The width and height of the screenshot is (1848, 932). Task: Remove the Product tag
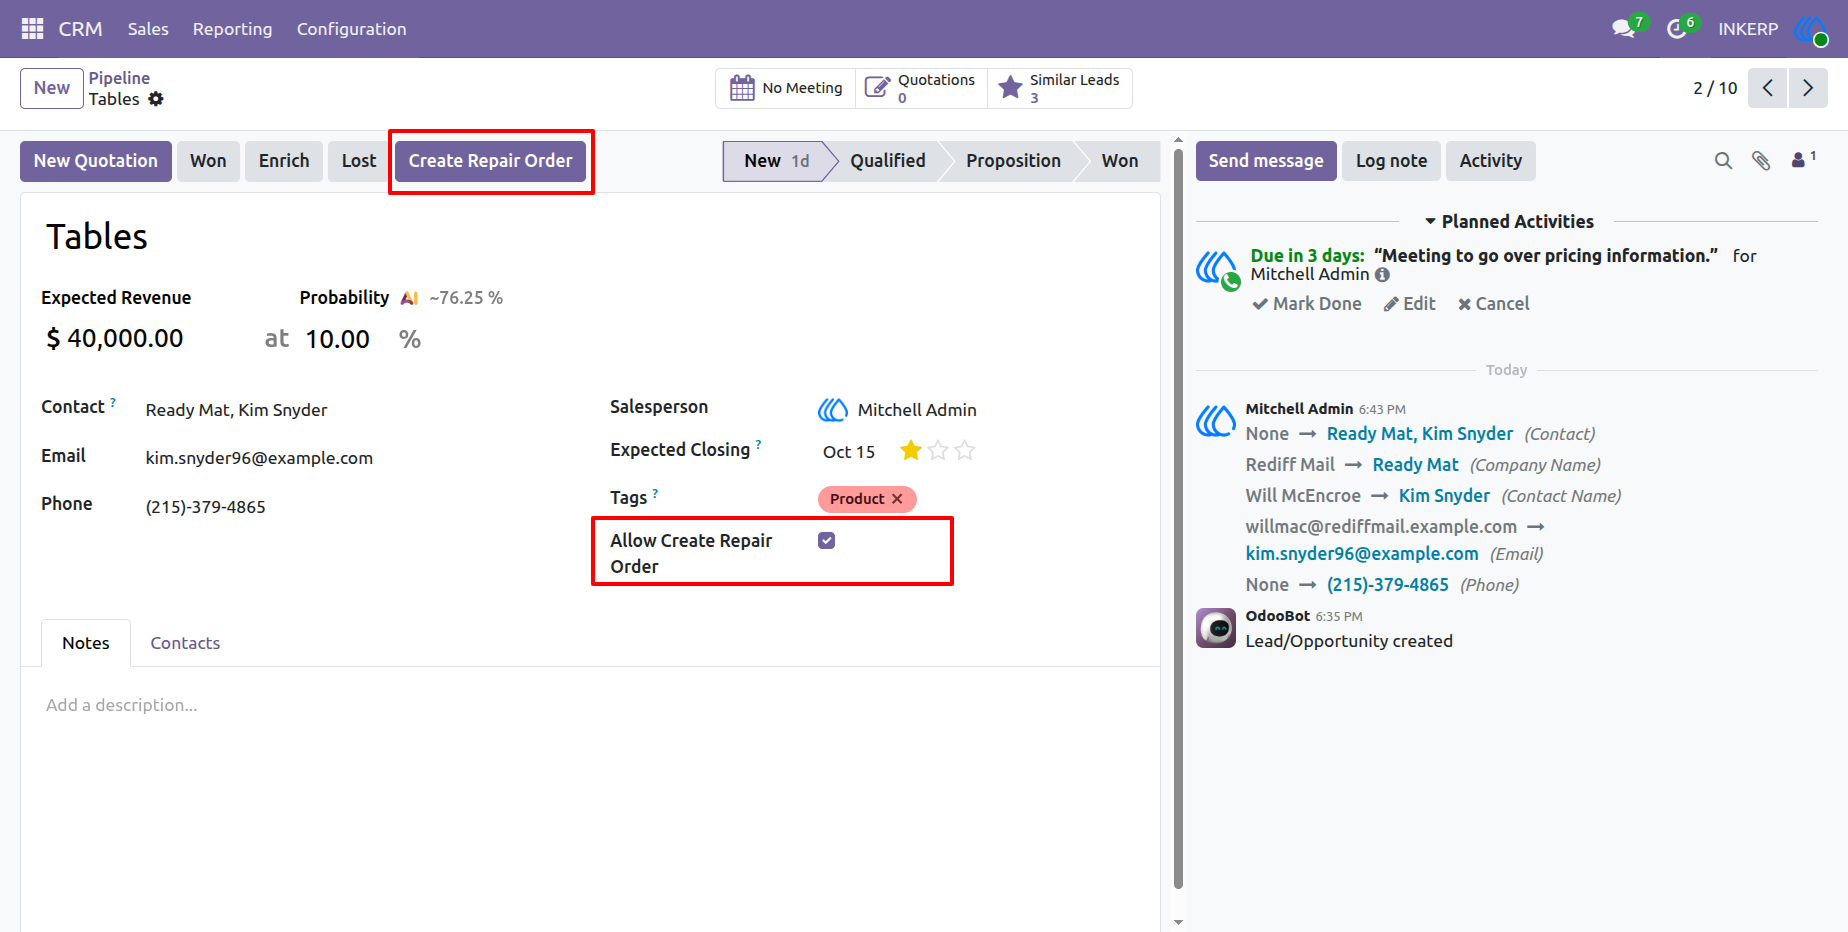pos(897,499)
